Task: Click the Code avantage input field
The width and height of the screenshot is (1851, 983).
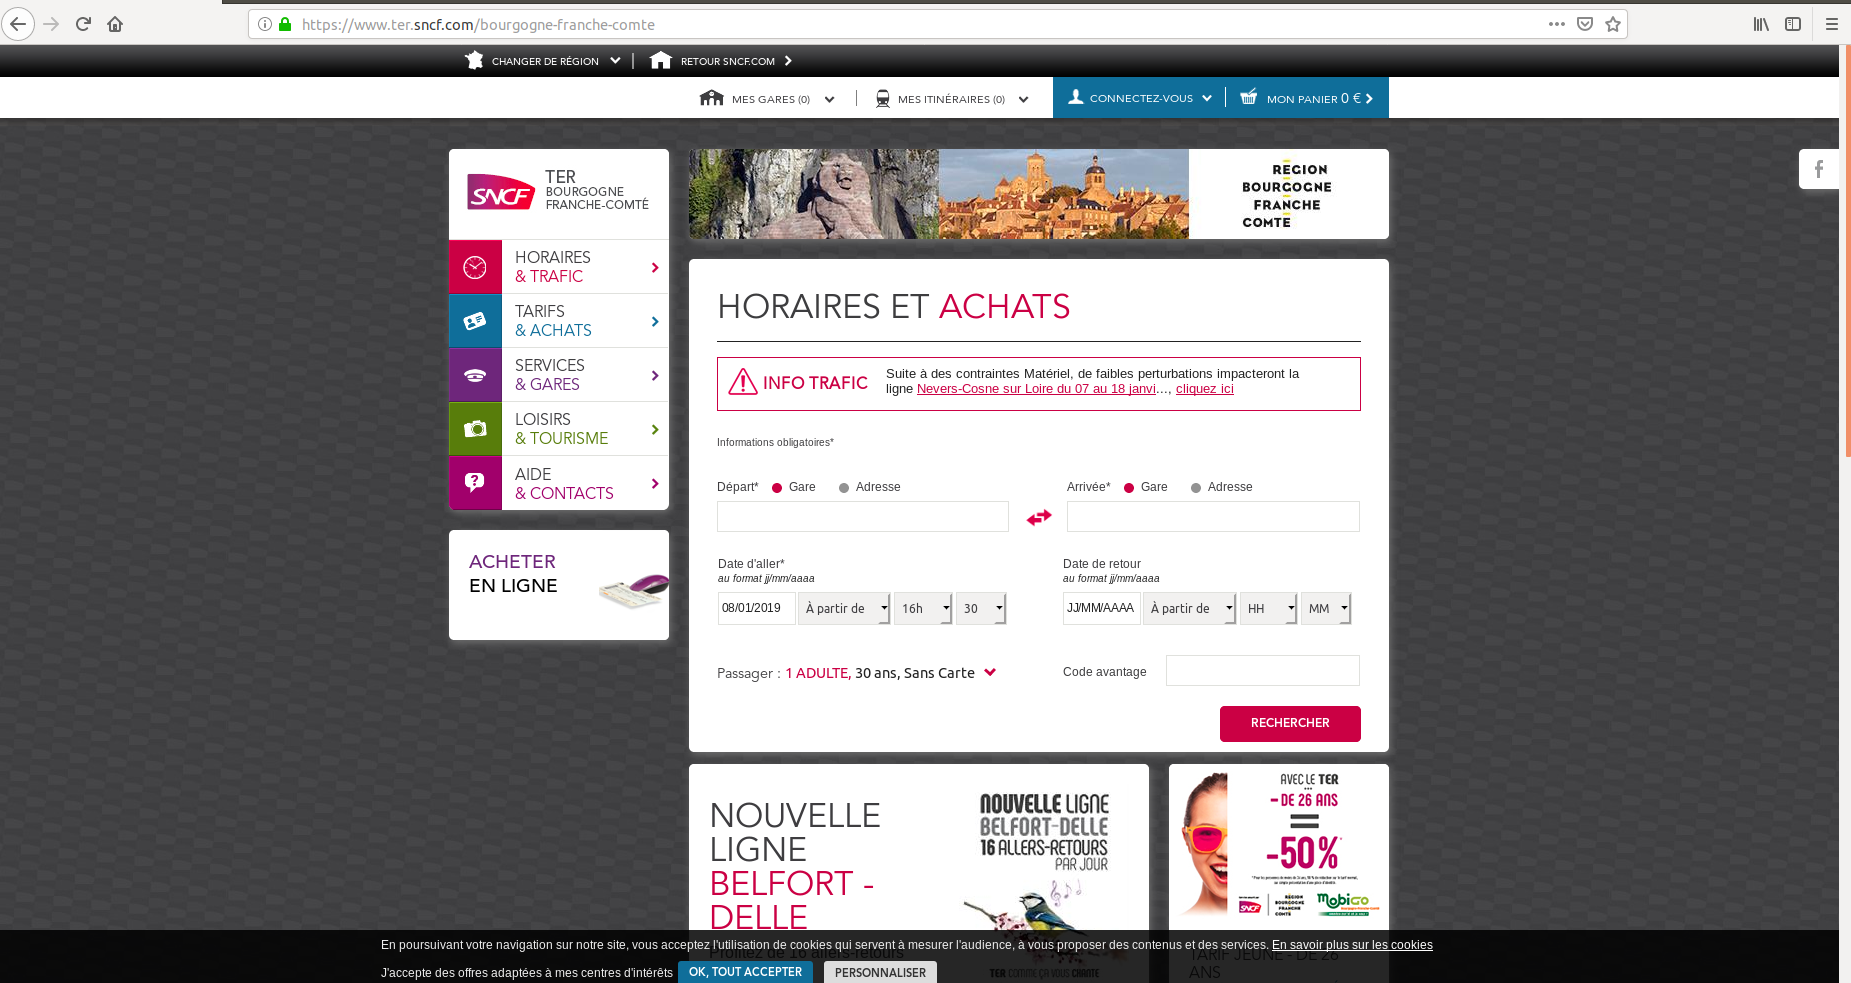Action: click(1262, 670)
